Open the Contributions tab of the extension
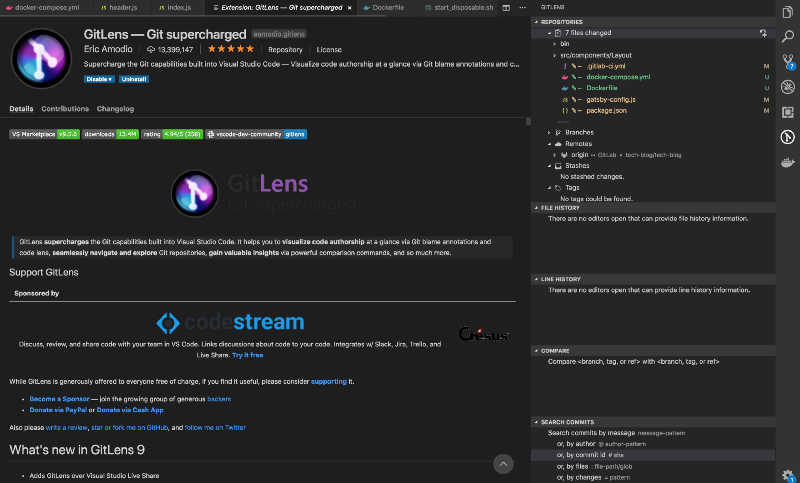Image resolution: width=800 pixels, height=483 pixels. tap(65, 109)
